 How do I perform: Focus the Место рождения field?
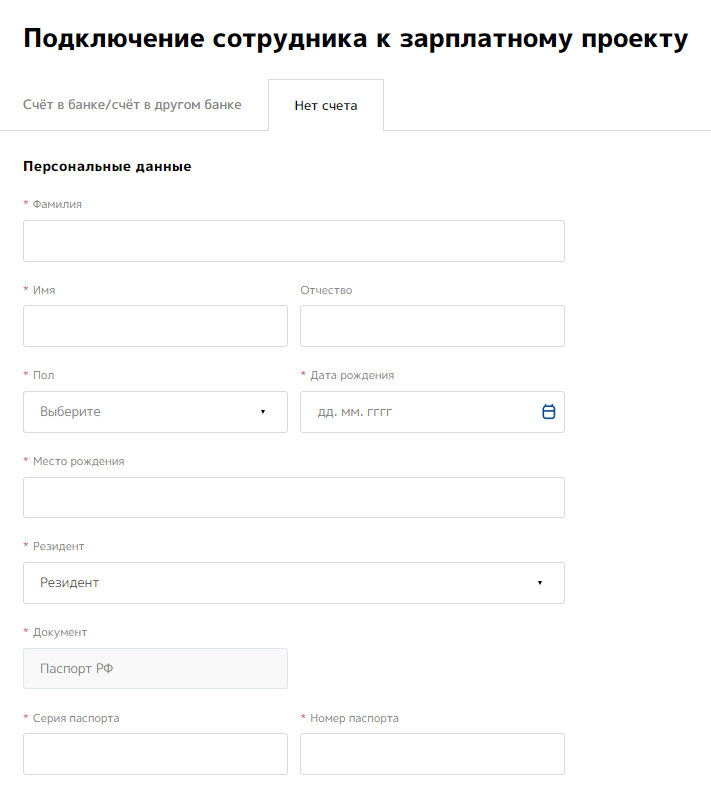293,497
